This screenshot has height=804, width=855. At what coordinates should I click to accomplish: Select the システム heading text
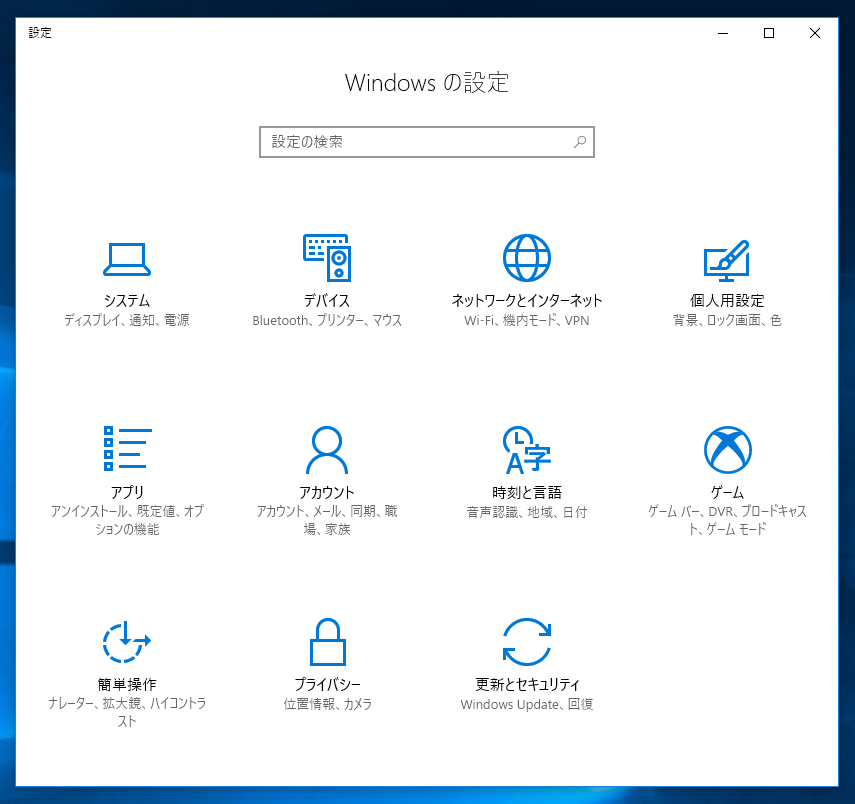click(127, 301)
